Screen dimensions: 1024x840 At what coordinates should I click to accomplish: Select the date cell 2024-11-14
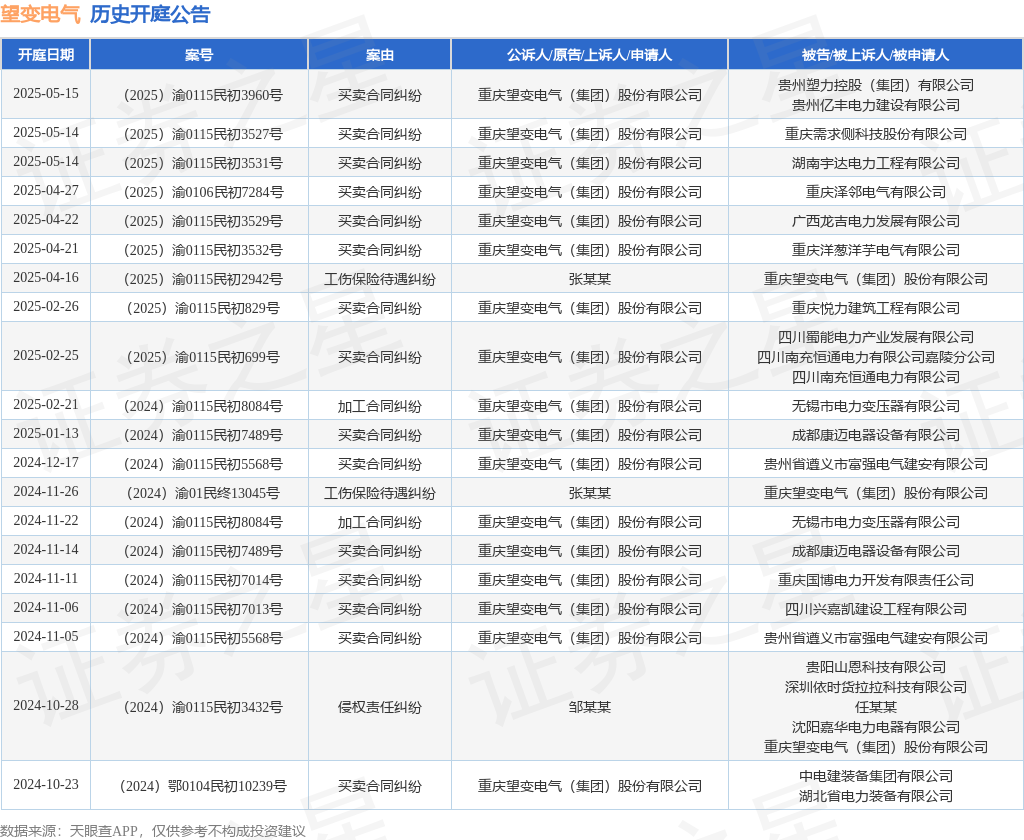tap(46, 549)
